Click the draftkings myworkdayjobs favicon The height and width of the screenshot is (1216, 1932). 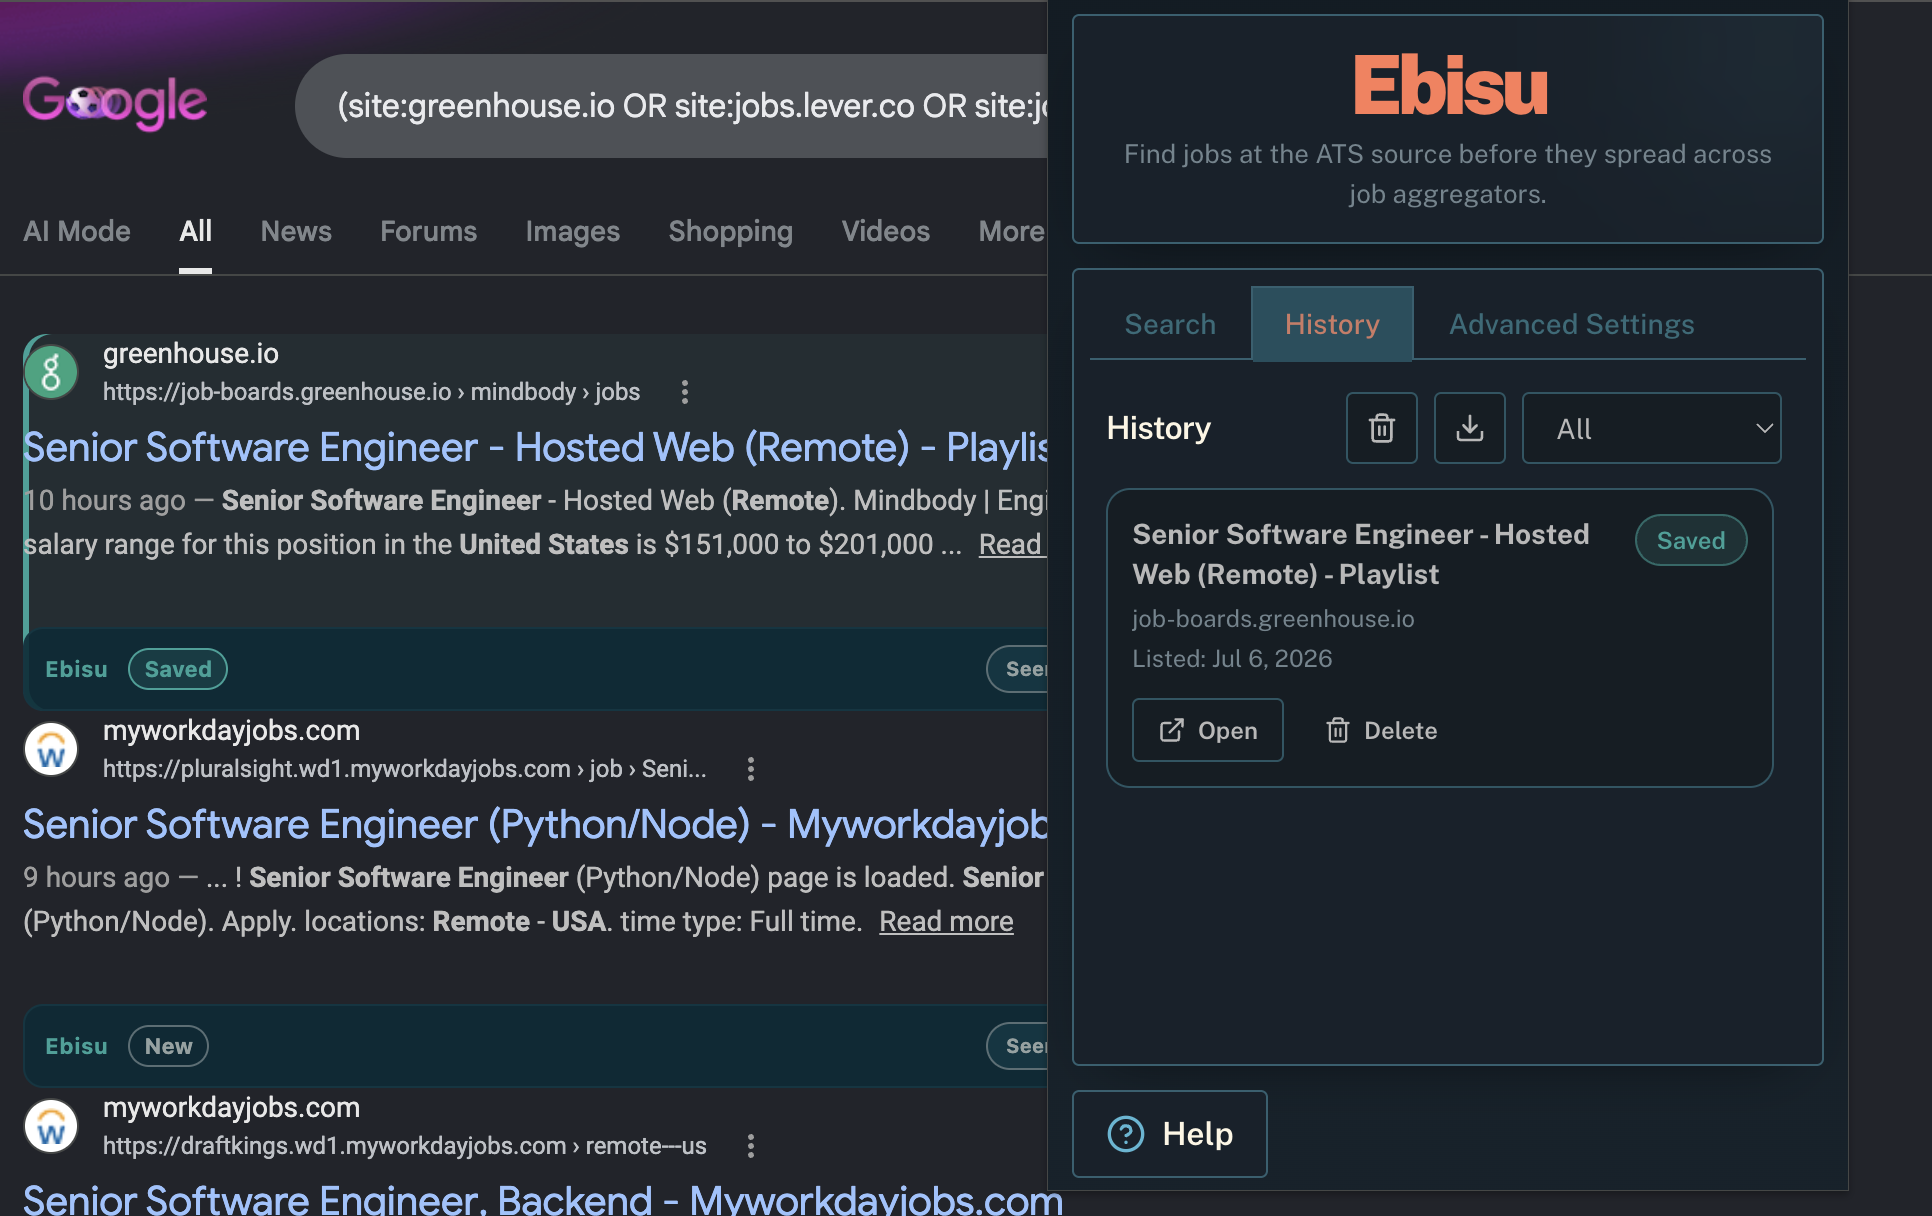[x=51, y=1126]
